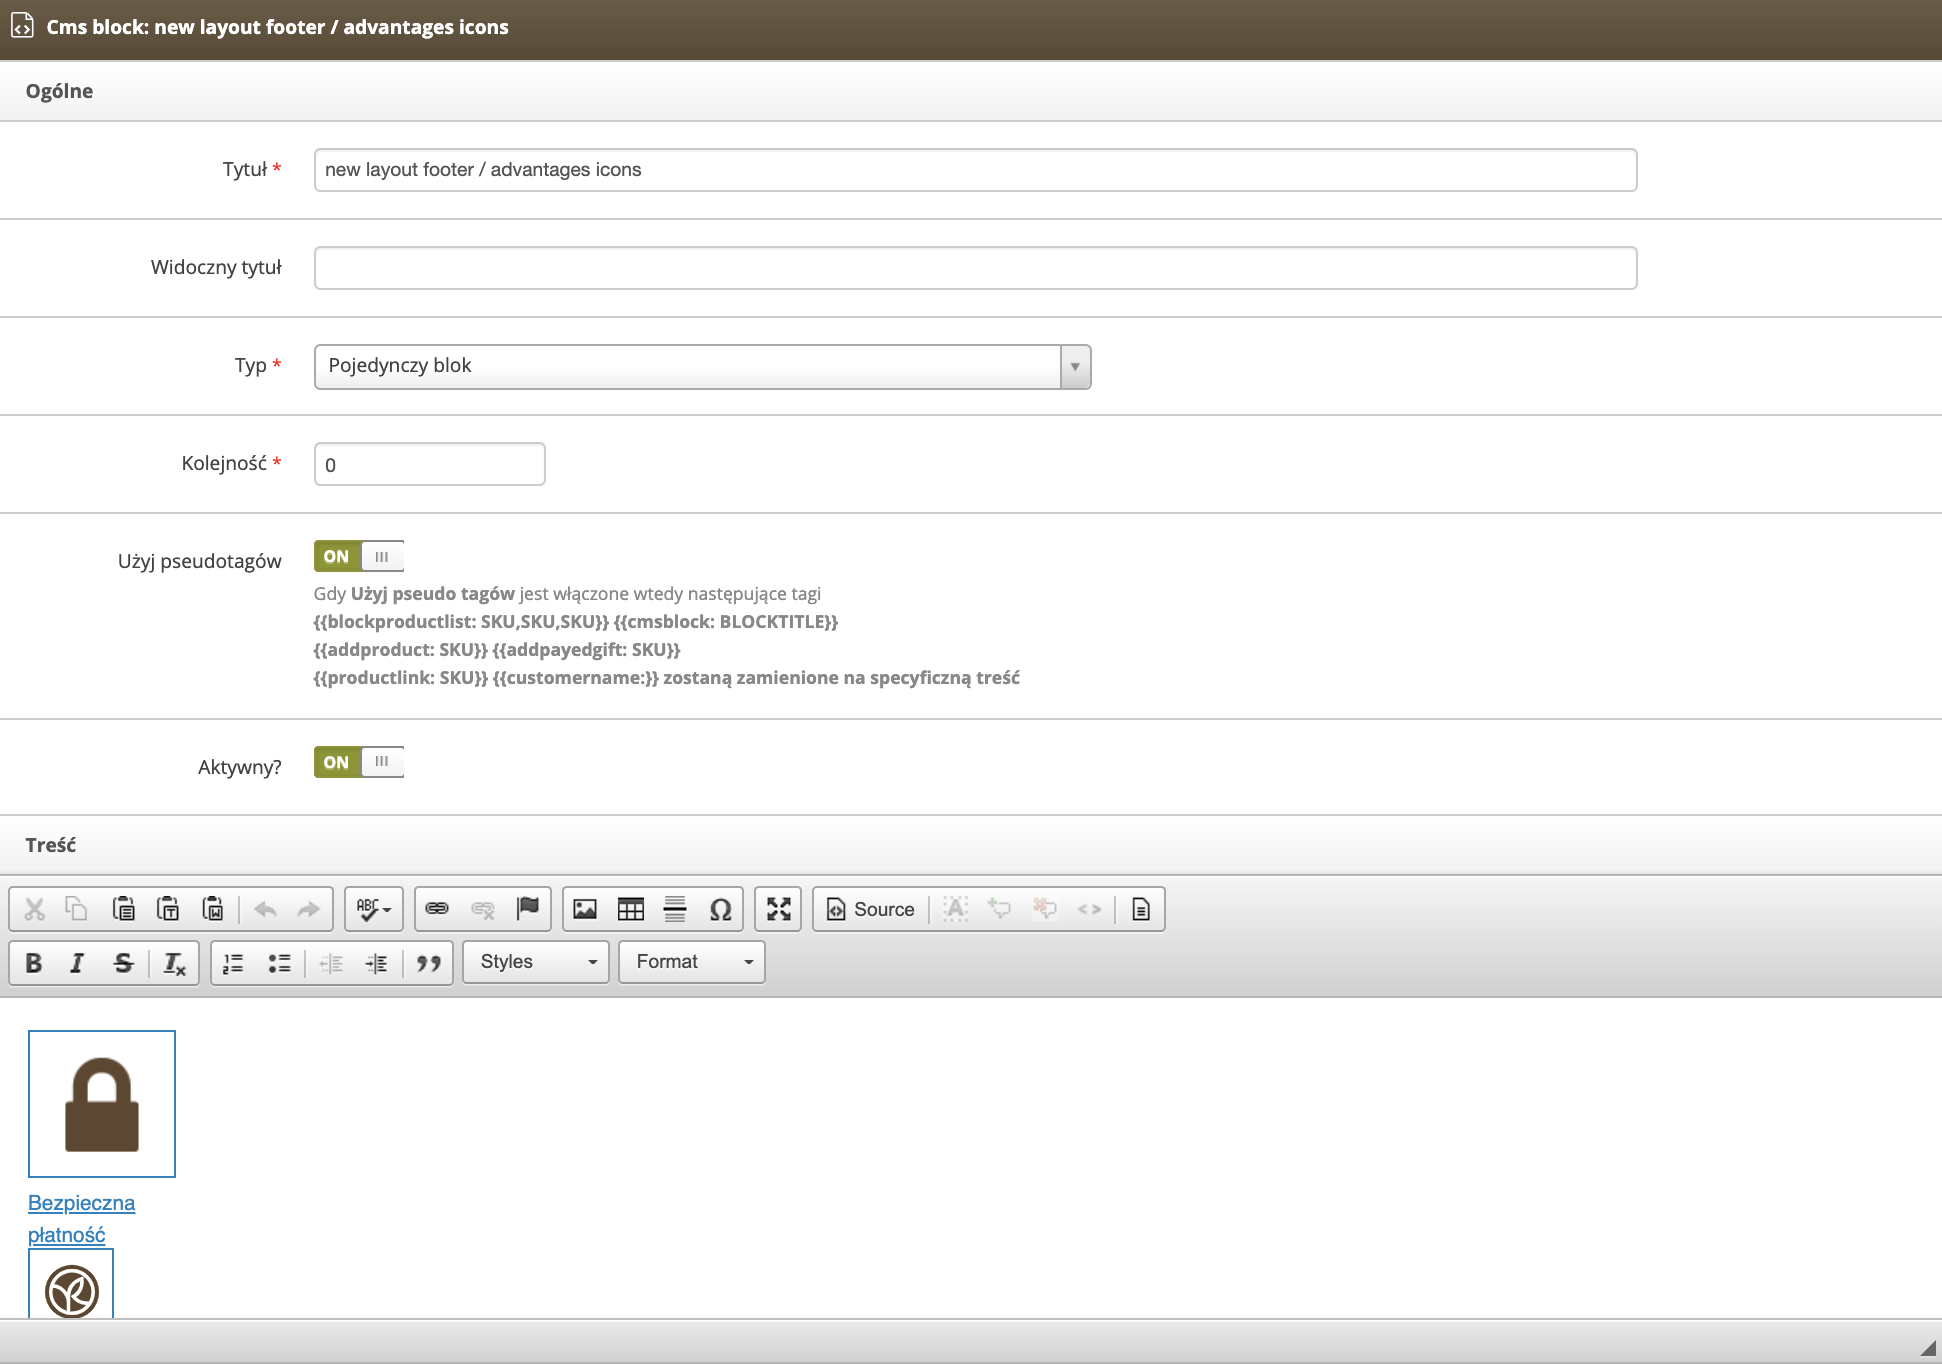Image resolution: width=1942 pixels, height=1364 pixels.
Task: Click the Undo arrow icon
Action: tap(265, 909)
